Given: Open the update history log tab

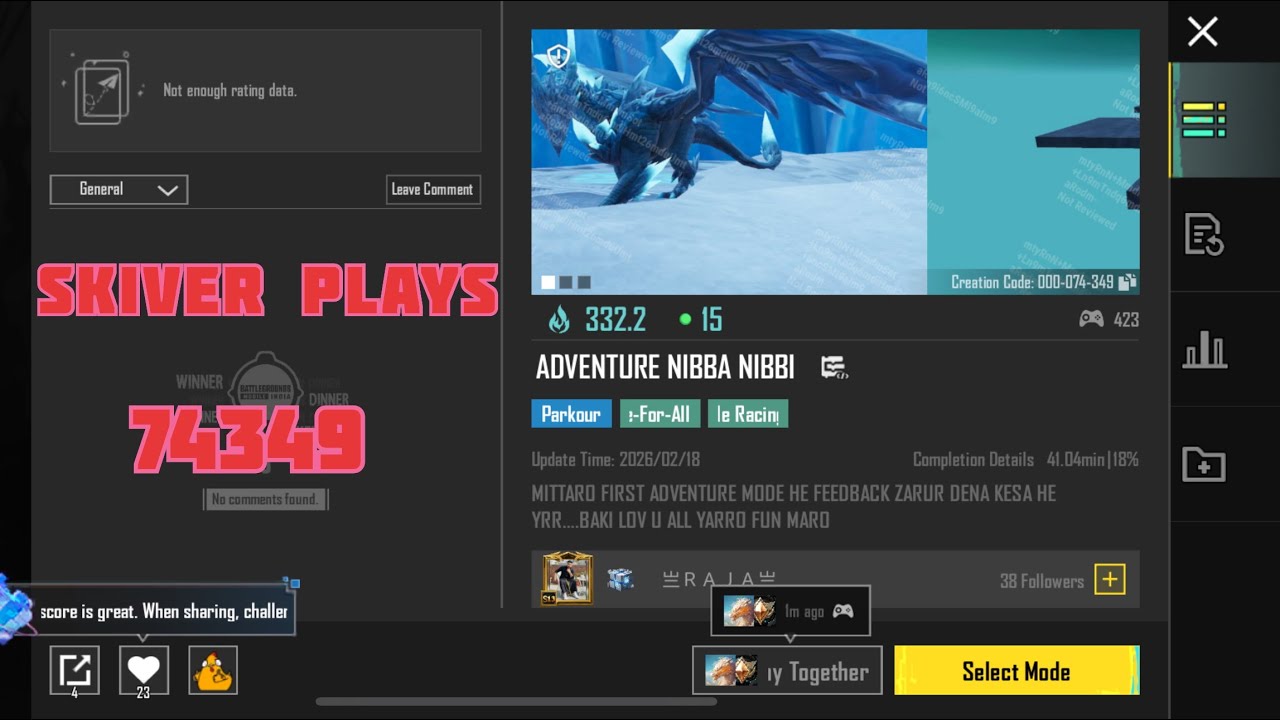Looking at the screenshot, I should click(x=1204, y=235).
